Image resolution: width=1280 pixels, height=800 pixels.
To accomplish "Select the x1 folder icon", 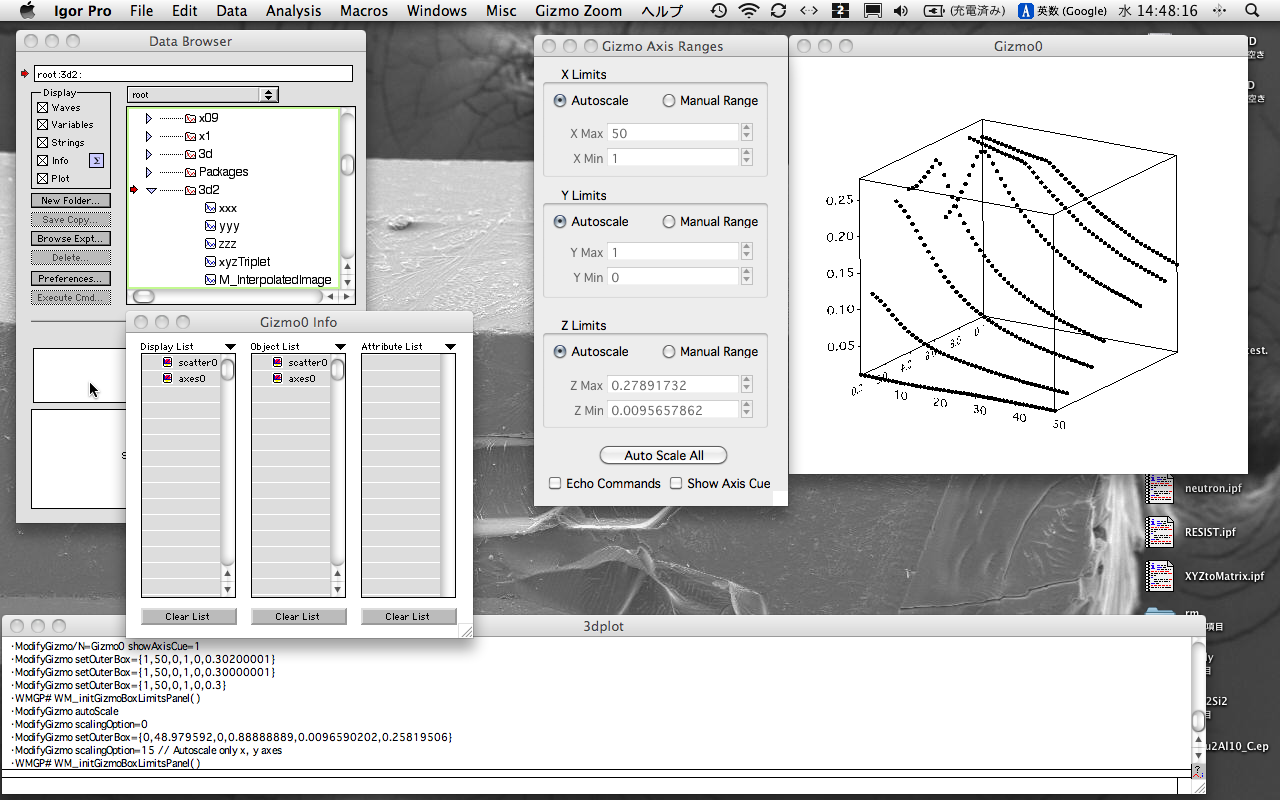I will 190,136.
